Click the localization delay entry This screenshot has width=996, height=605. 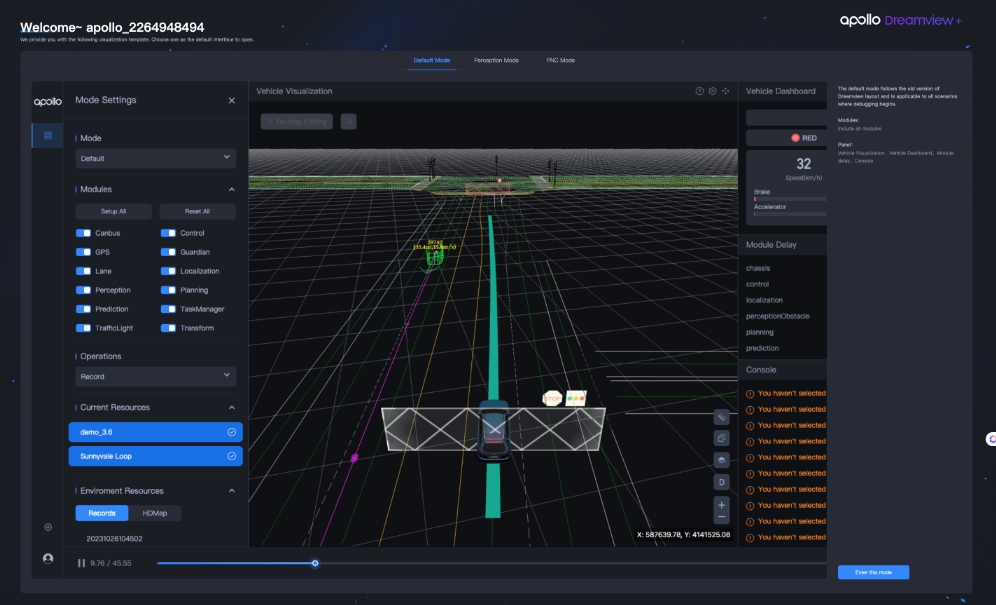pos(764,301)
